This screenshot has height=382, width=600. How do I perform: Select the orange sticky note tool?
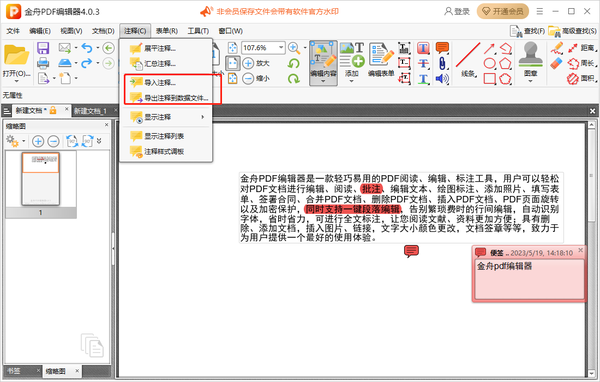tap(442, 48)
